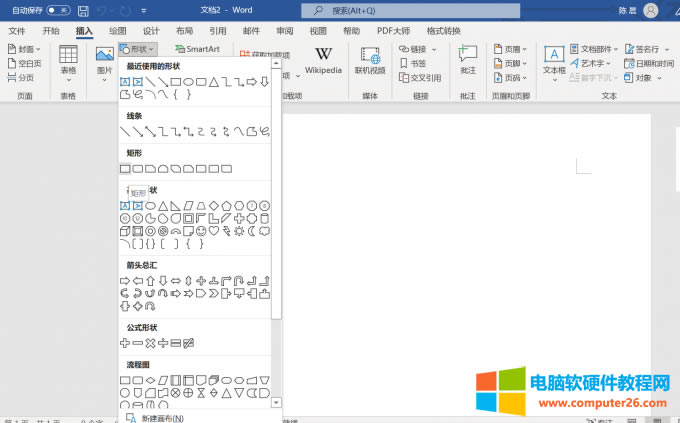Image resolution: width=680 pixels, height=423 pixels.
Task: Insert a blank page (空白页)
Action: point(25,63)
